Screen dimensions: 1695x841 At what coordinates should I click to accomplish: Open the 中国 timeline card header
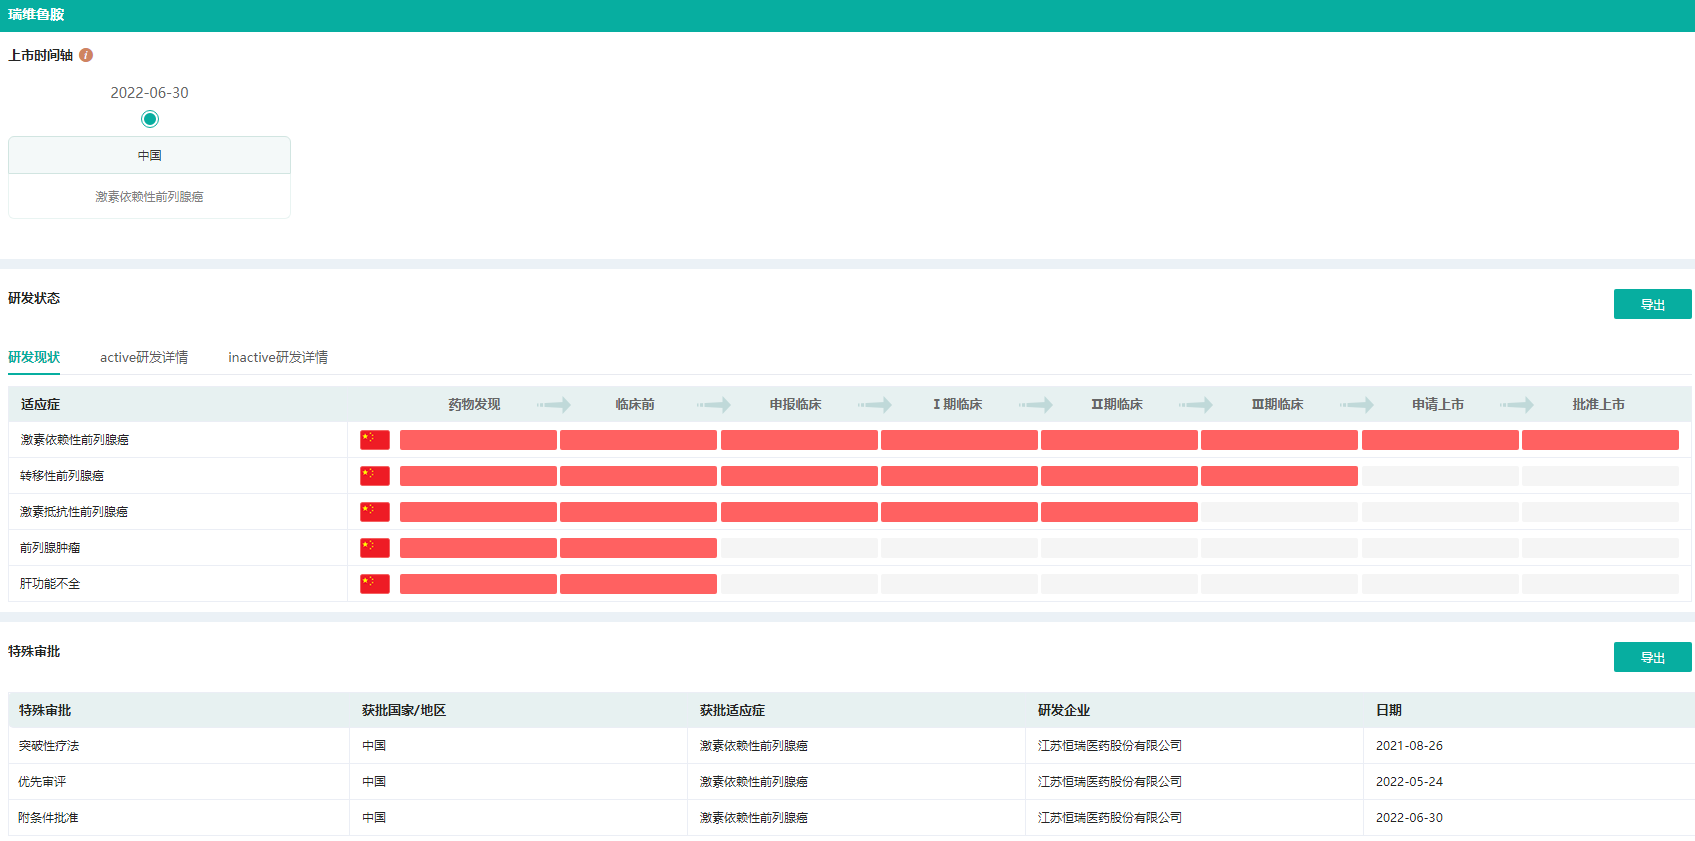149,156
